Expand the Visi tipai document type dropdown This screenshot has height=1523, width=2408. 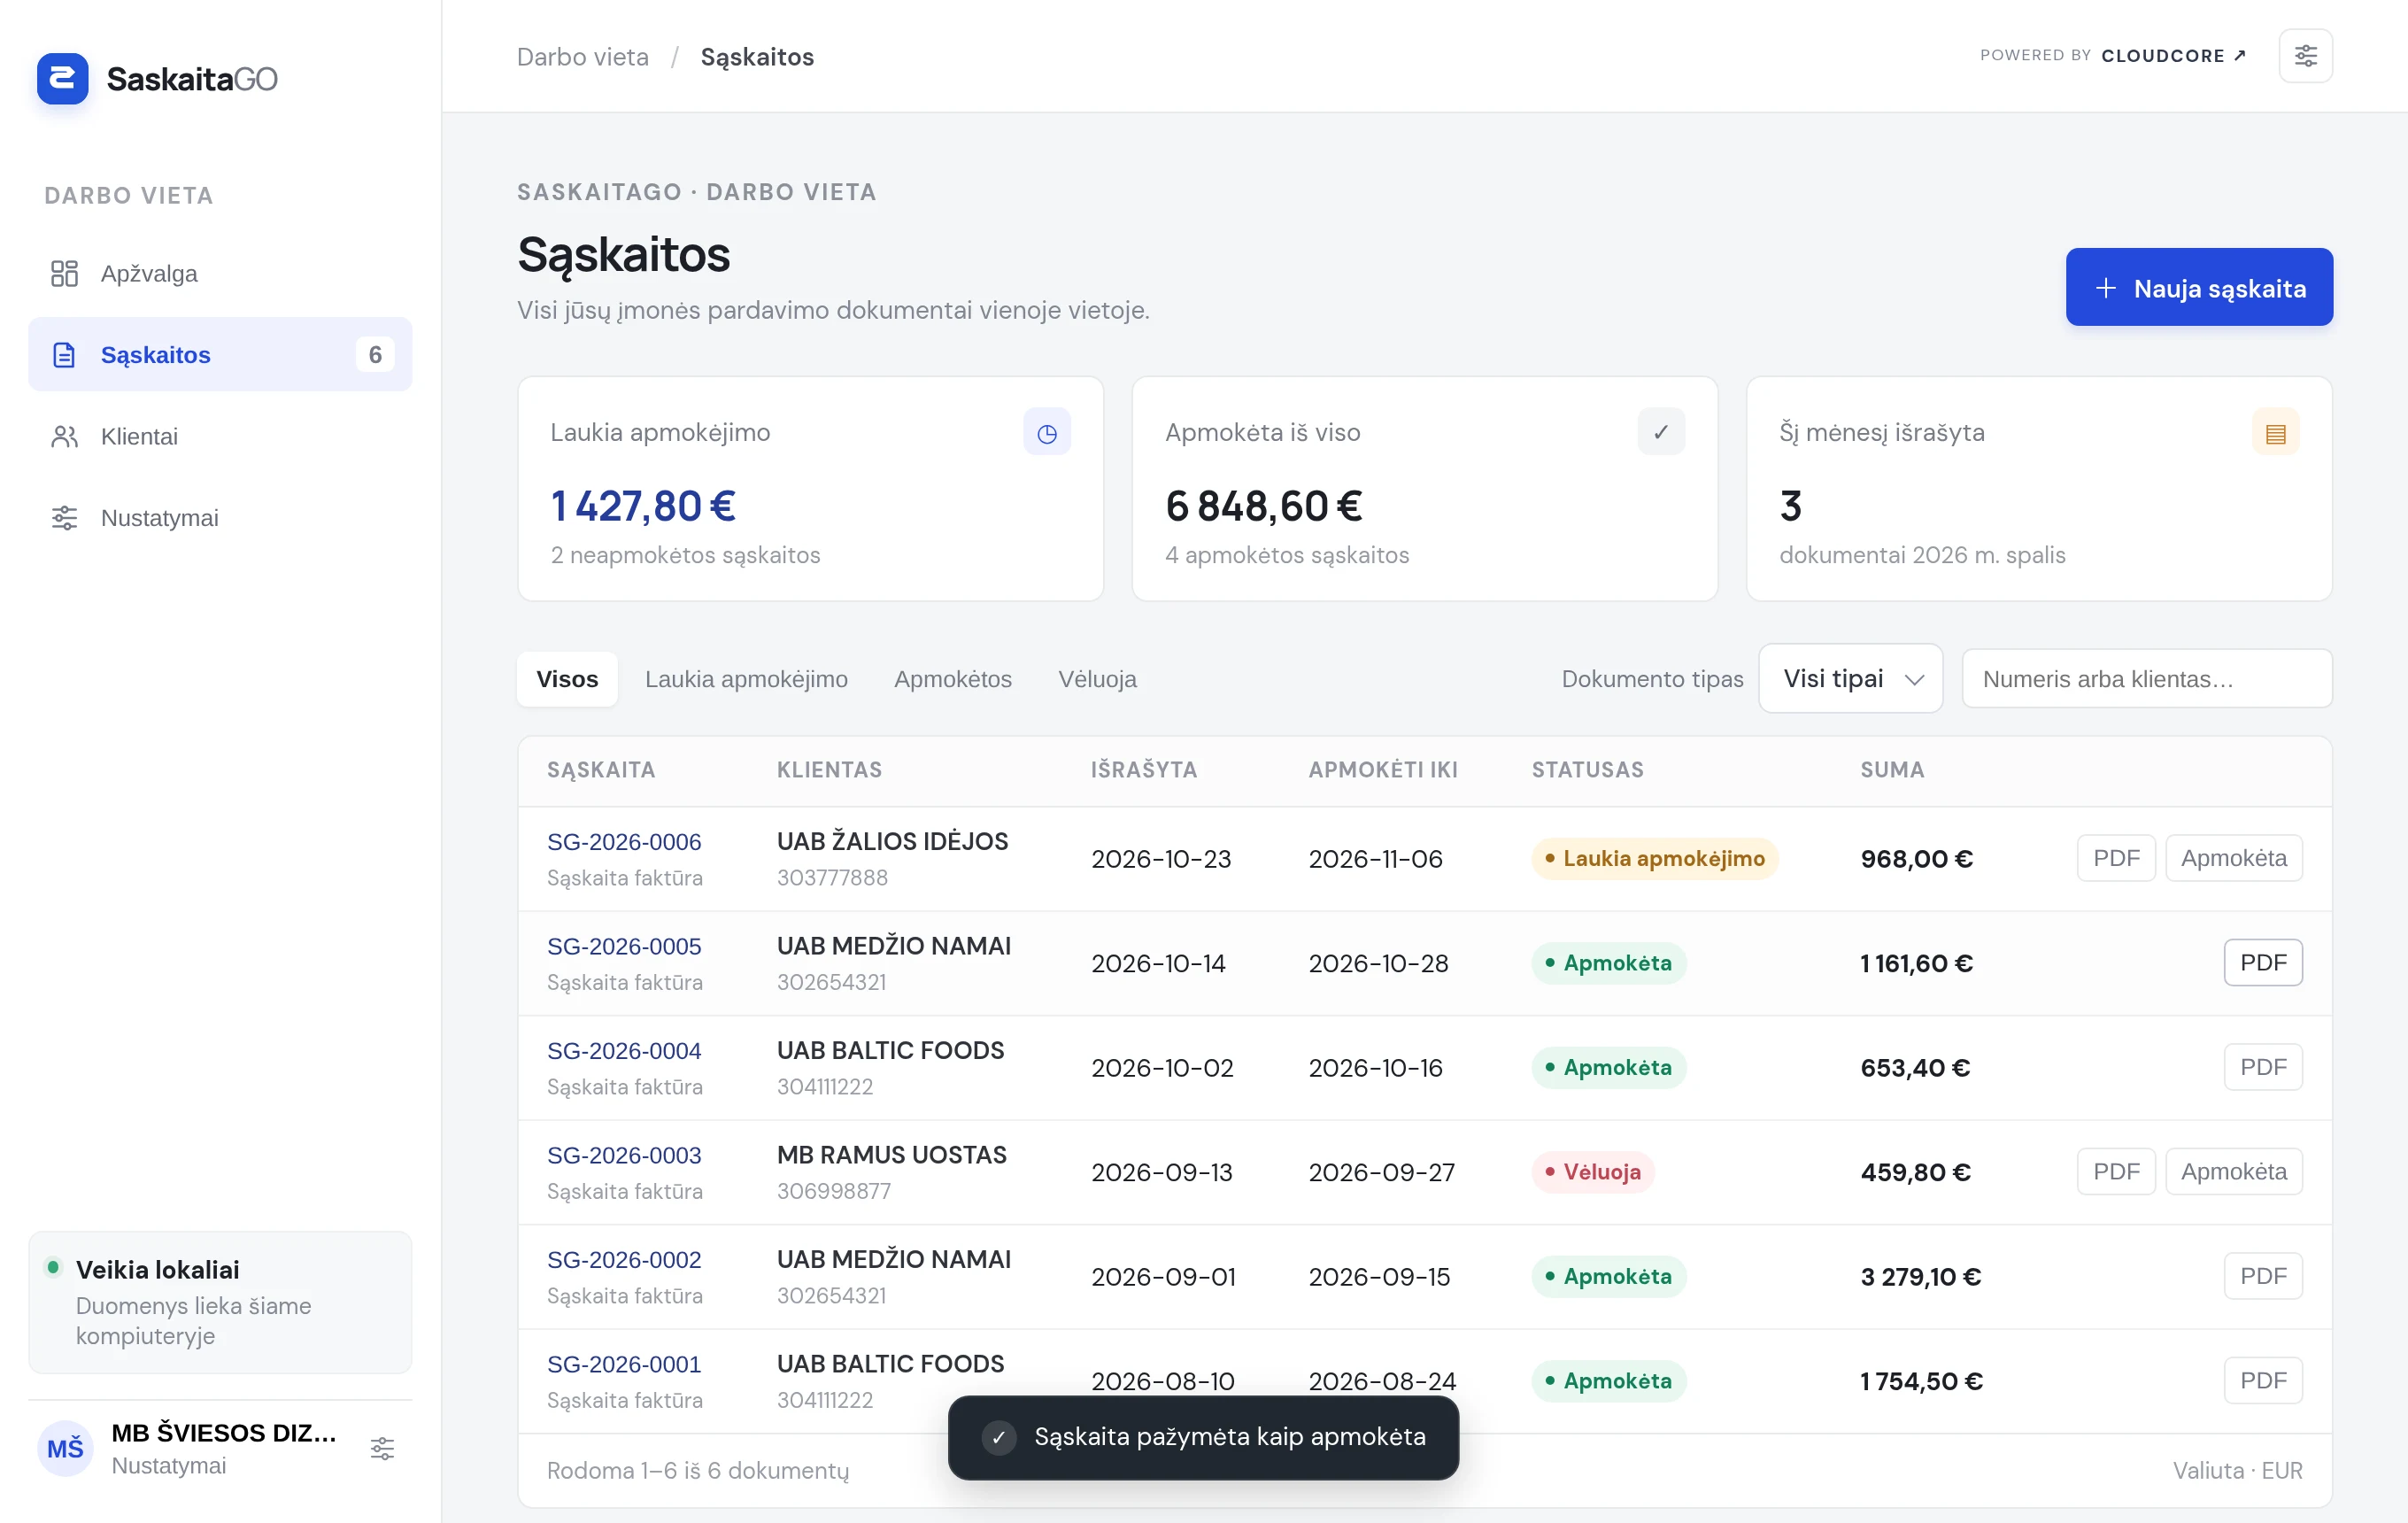pos(1850,678)
